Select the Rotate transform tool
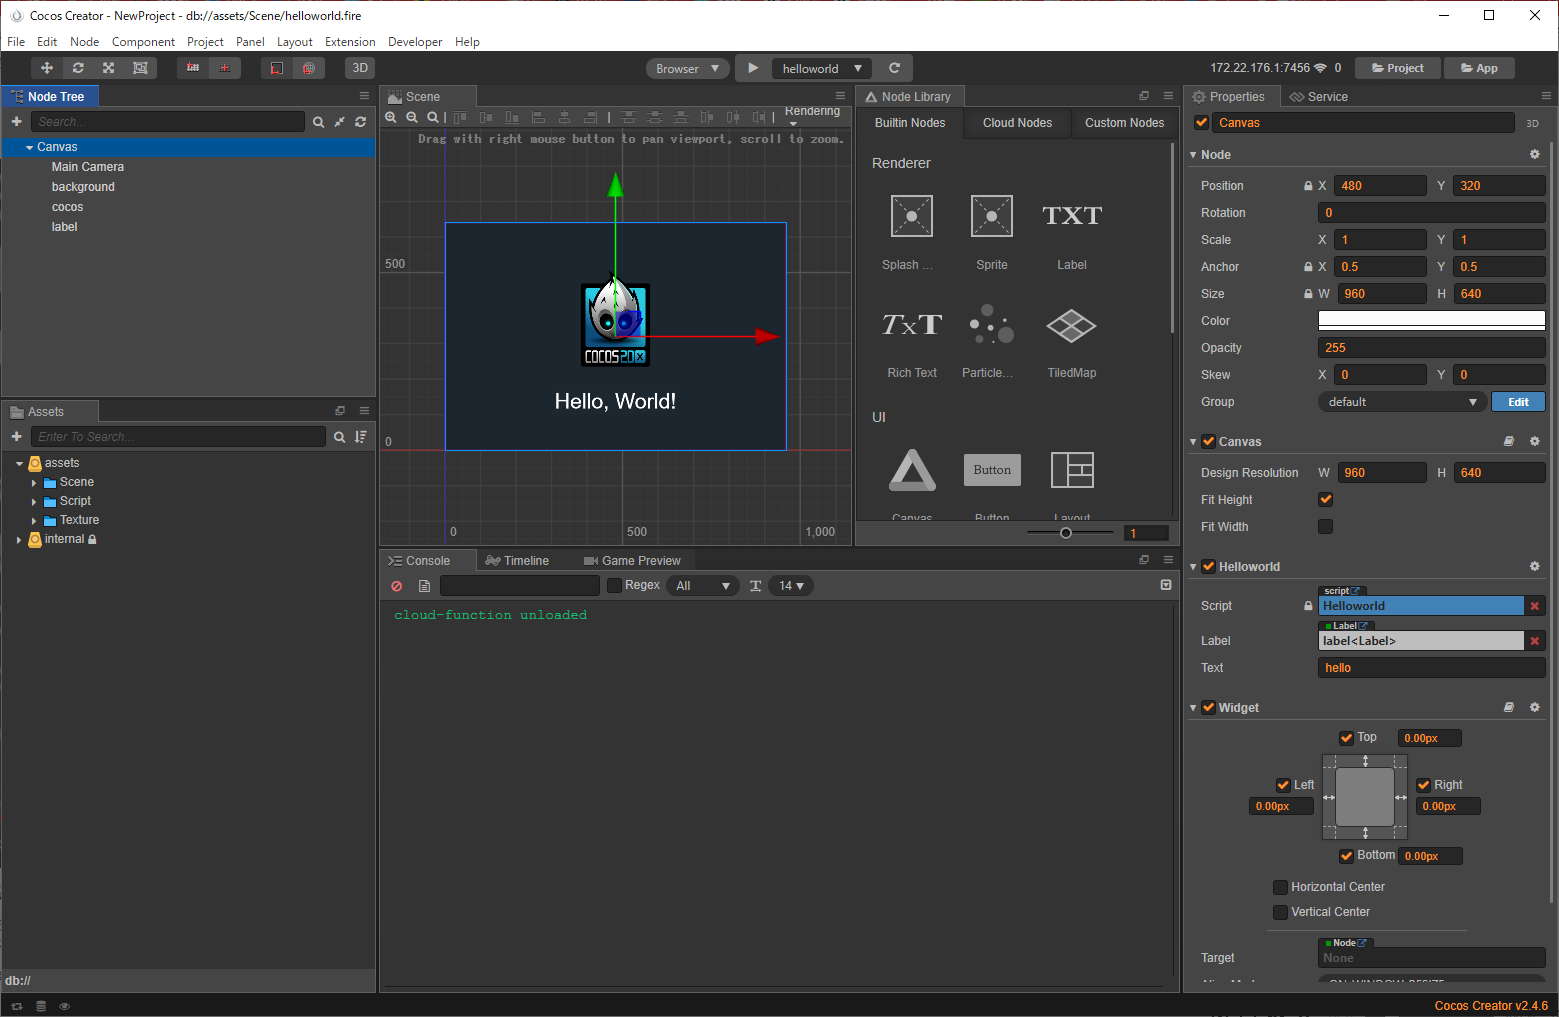Viewport: 1559px width, 1017px height. 78,68
